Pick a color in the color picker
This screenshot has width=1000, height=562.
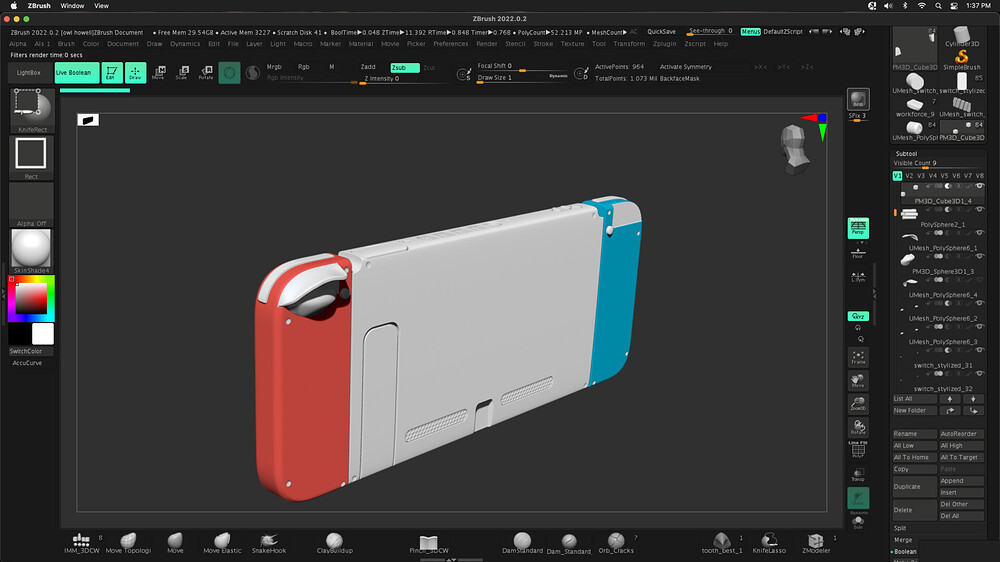pos(31,299)
